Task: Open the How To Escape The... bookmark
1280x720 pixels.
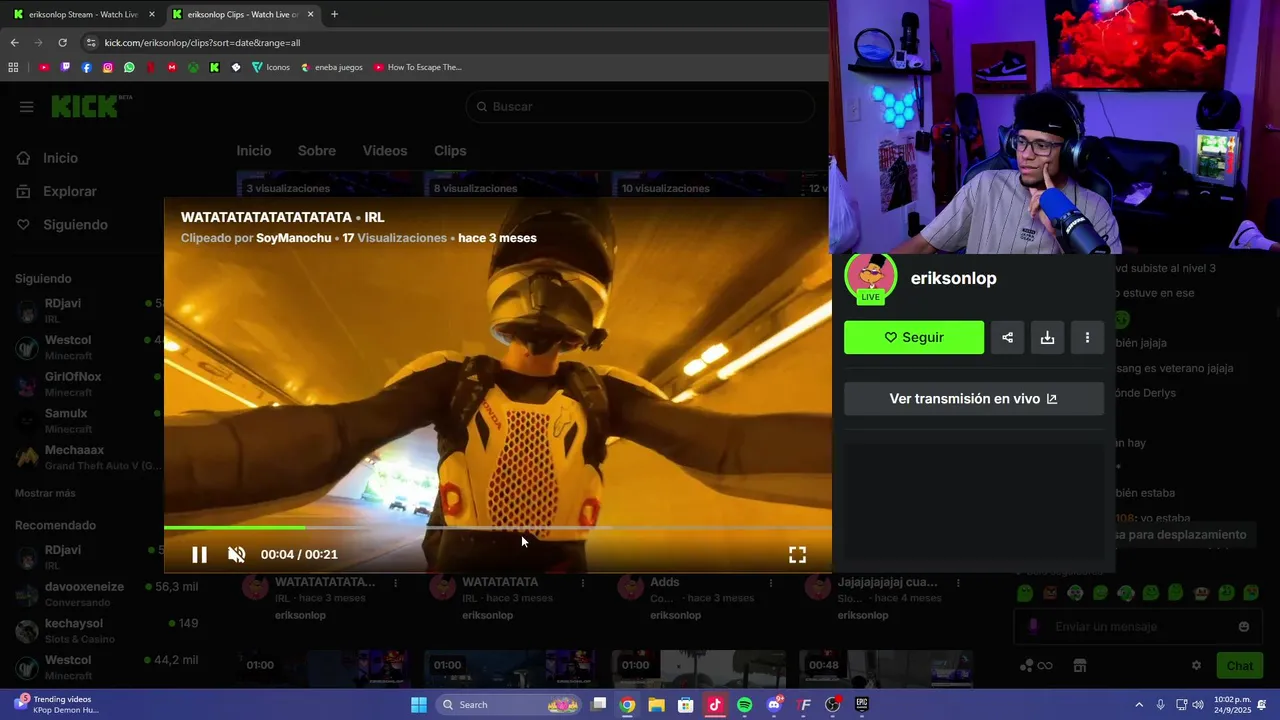Action: (x=418, y=67)
